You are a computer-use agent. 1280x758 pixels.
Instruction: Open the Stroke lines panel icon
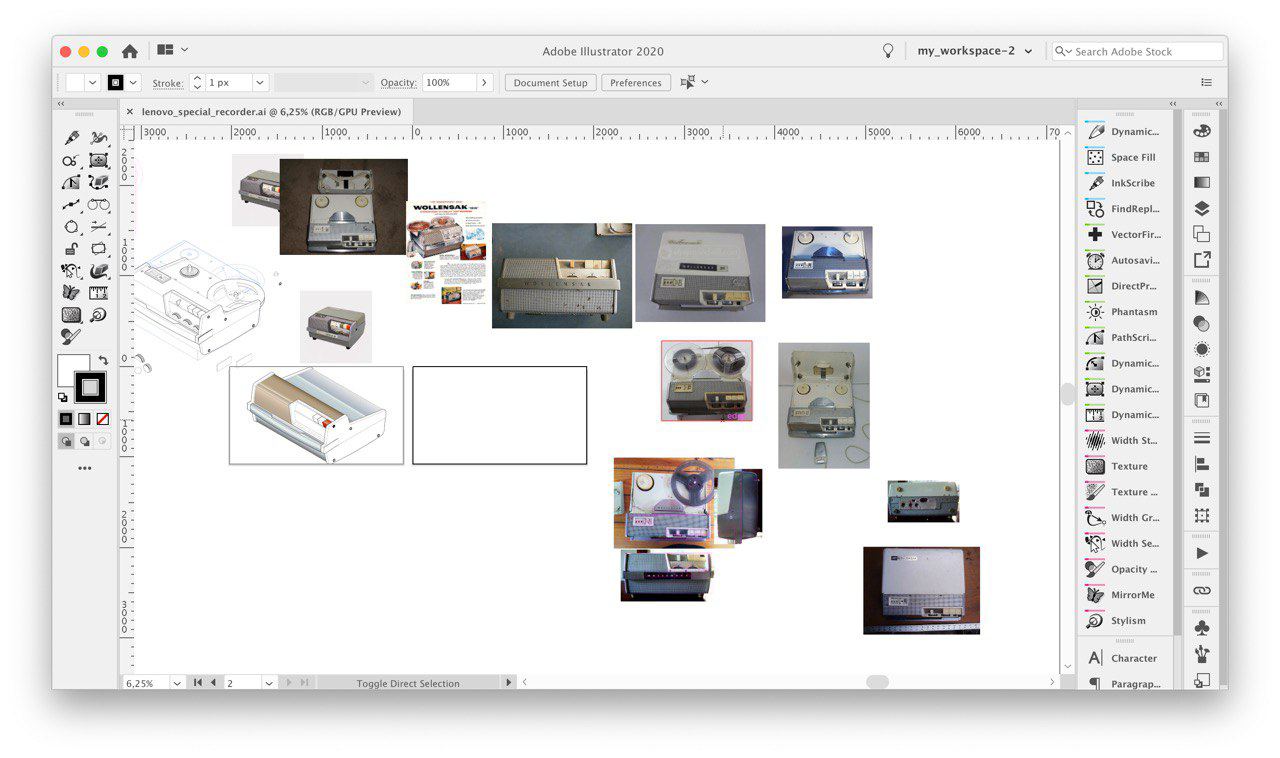coord(1202,438)
